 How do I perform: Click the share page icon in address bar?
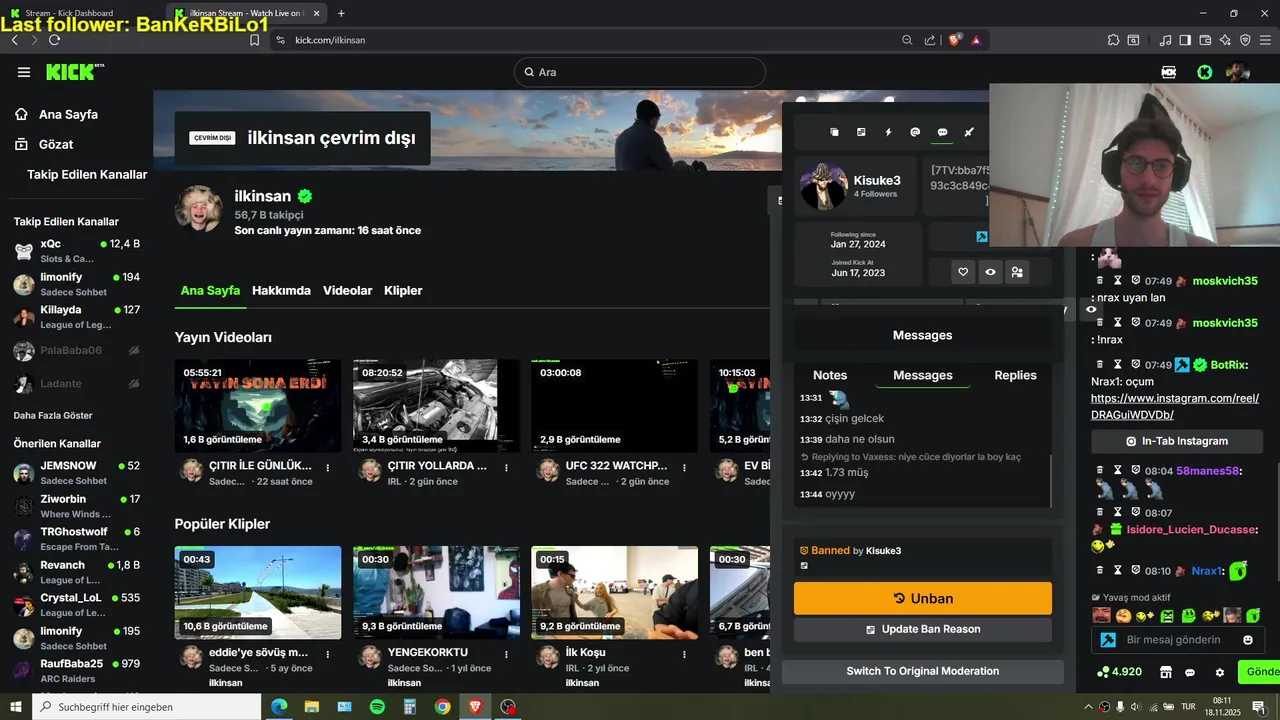(x=930, y=40)
